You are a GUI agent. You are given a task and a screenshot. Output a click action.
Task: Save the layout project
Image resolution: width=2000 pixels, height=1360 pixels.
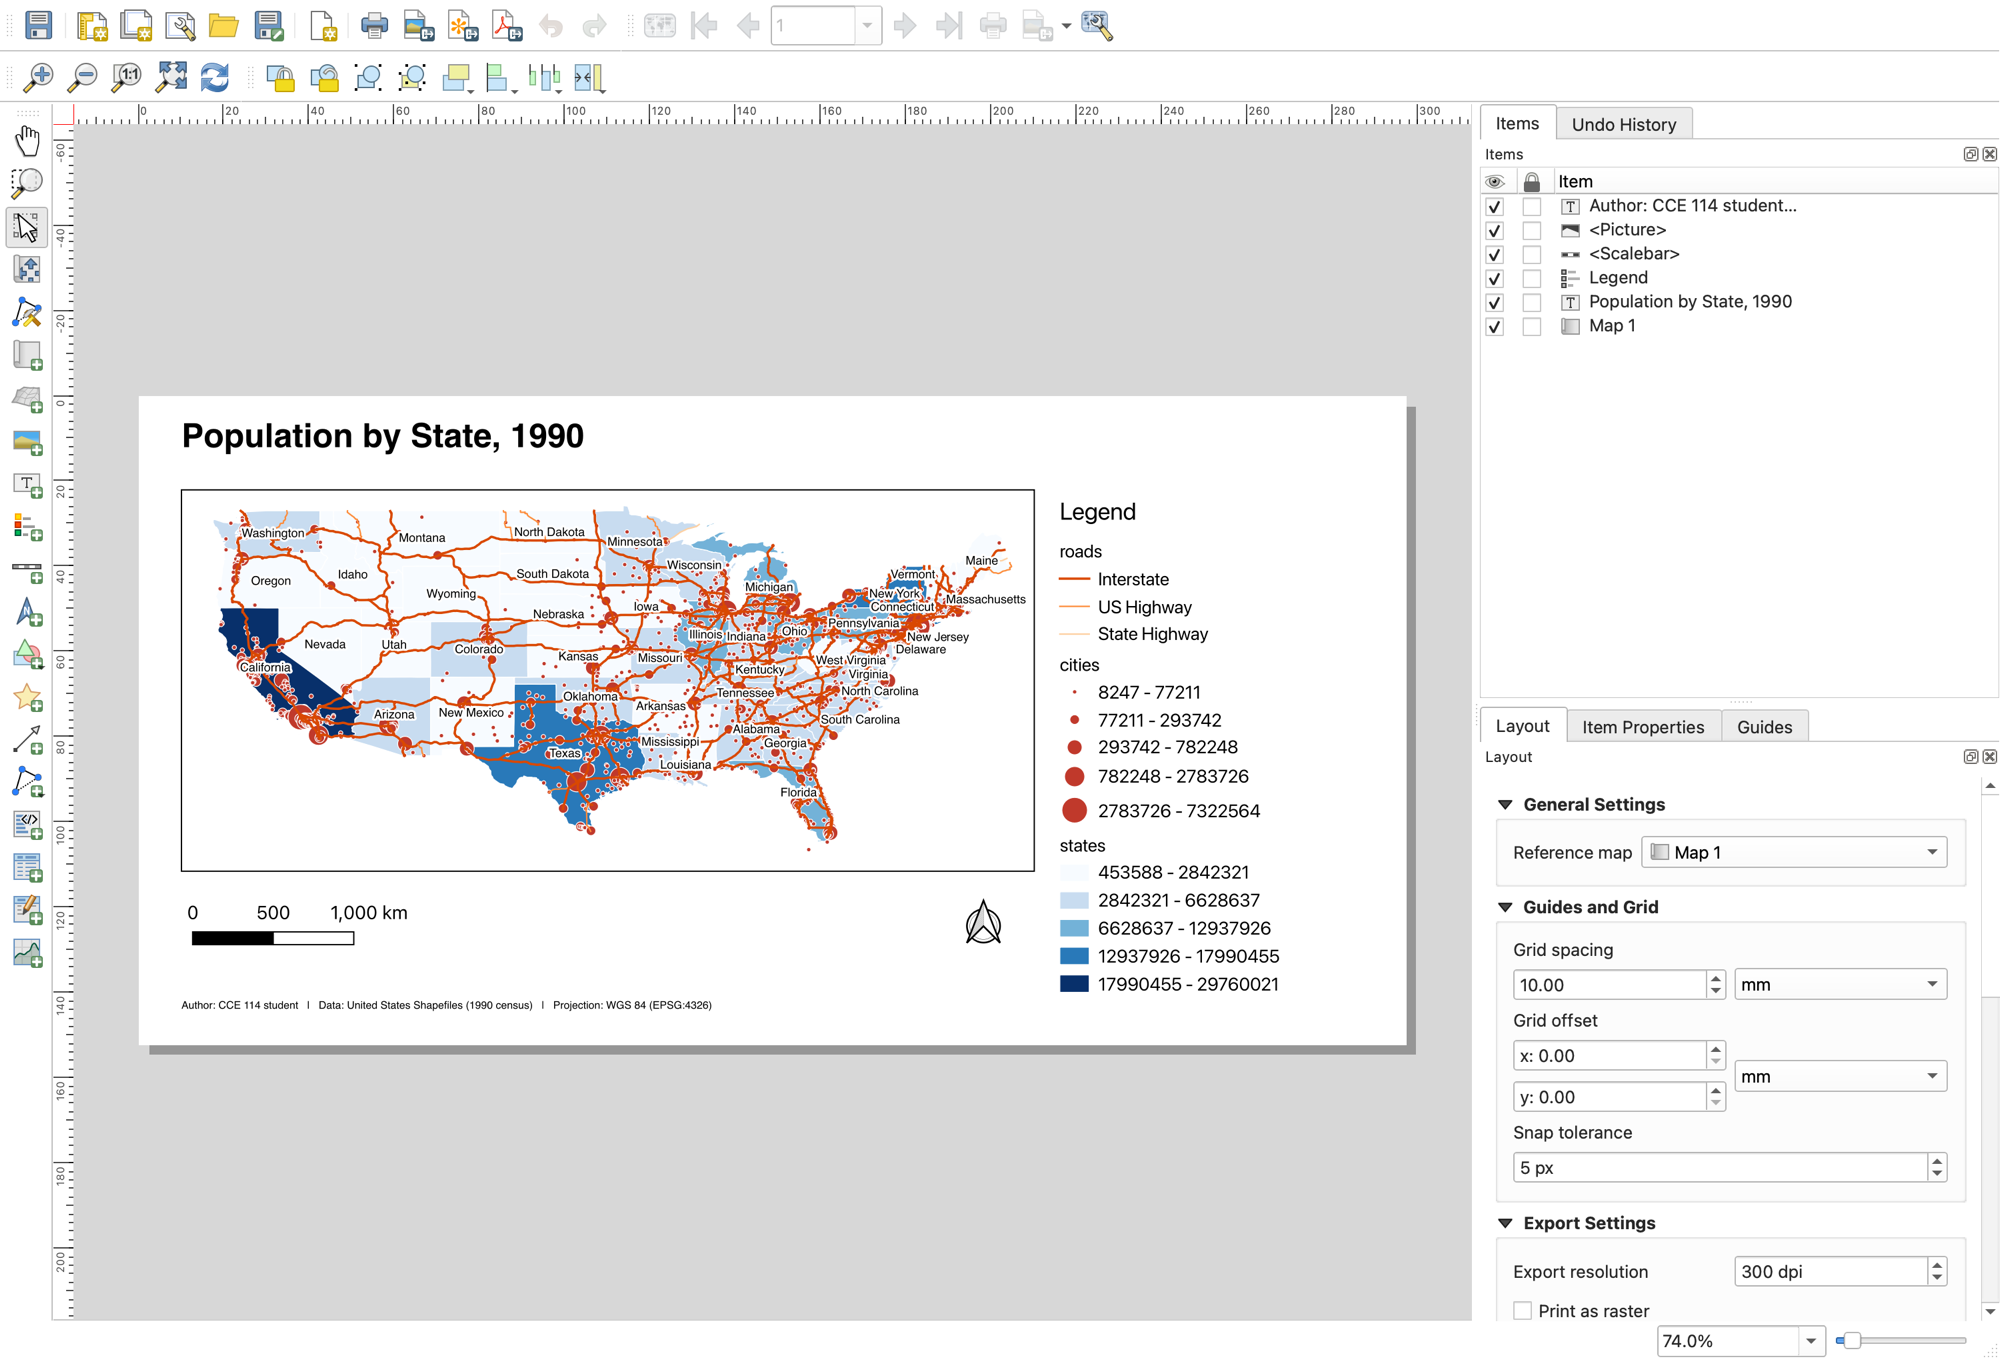click(38, 25)
